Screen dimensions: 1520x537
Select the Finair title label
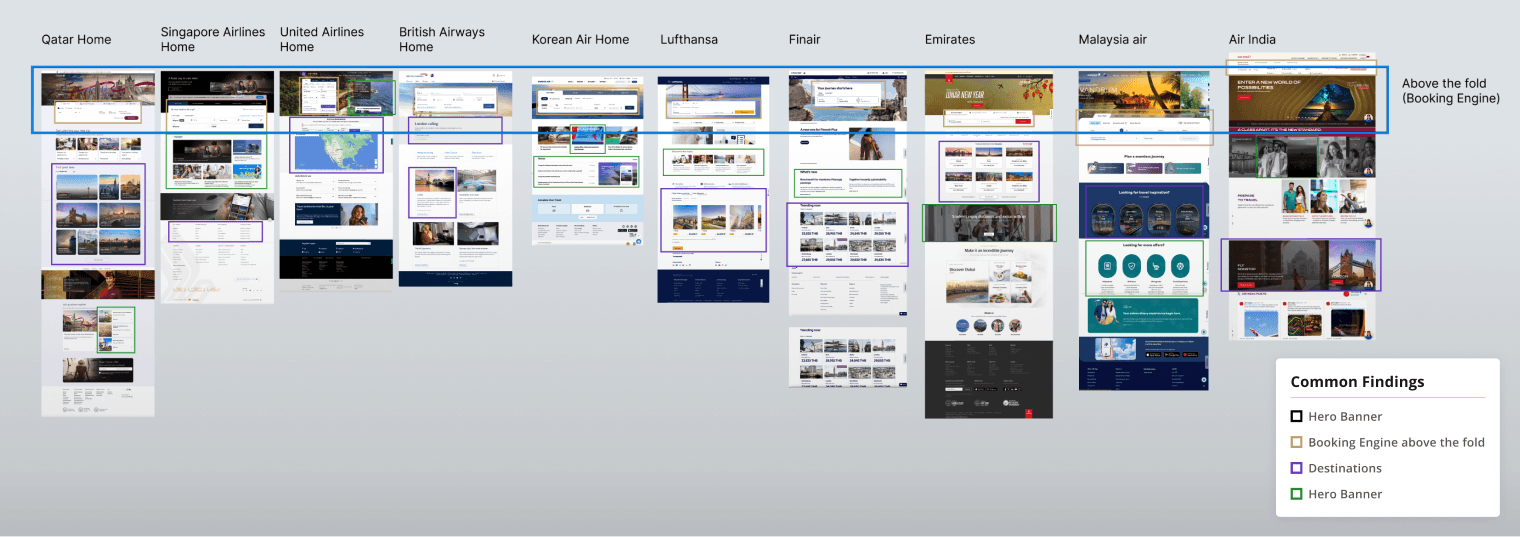(x=804, y=40)
